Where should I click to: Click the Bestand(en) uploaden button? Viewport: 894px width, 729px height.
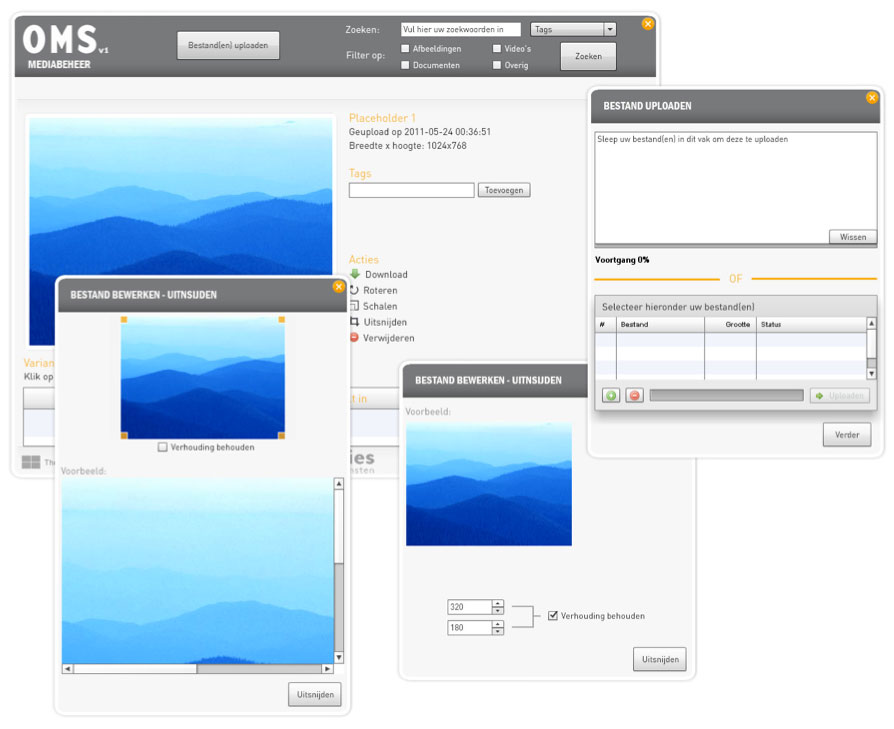(x=228, y=45)
